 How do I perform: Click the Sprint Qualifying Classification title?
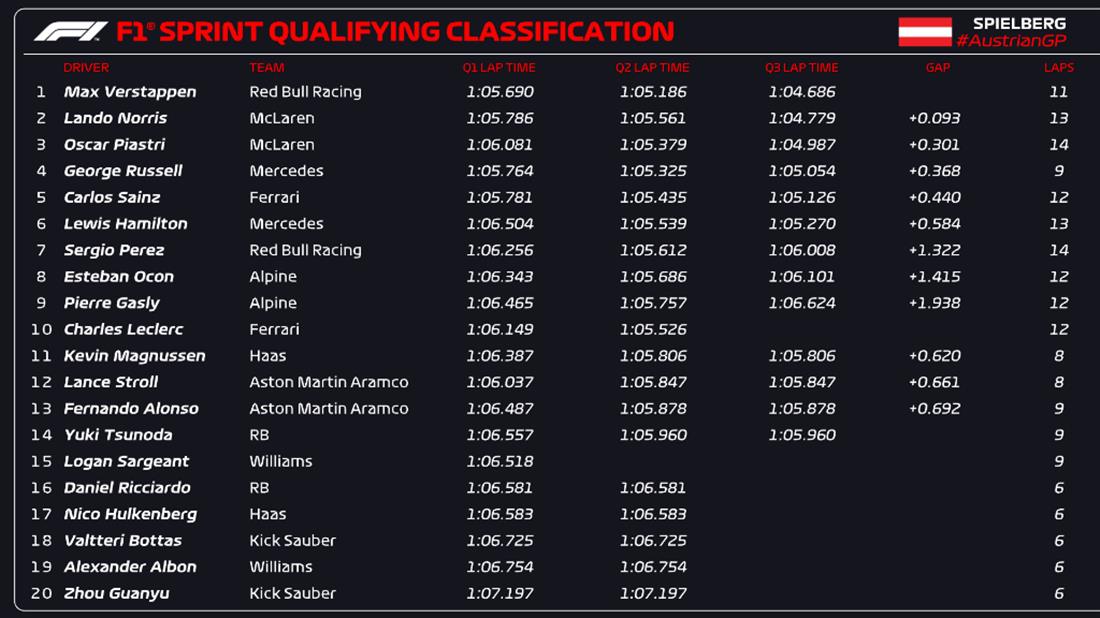coord(395,32)
